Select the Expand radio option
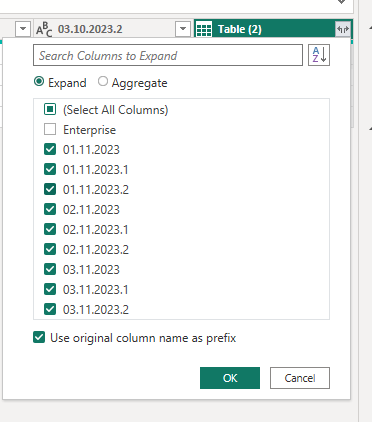The height and width of the screenshot is (422, 372). 39,81
